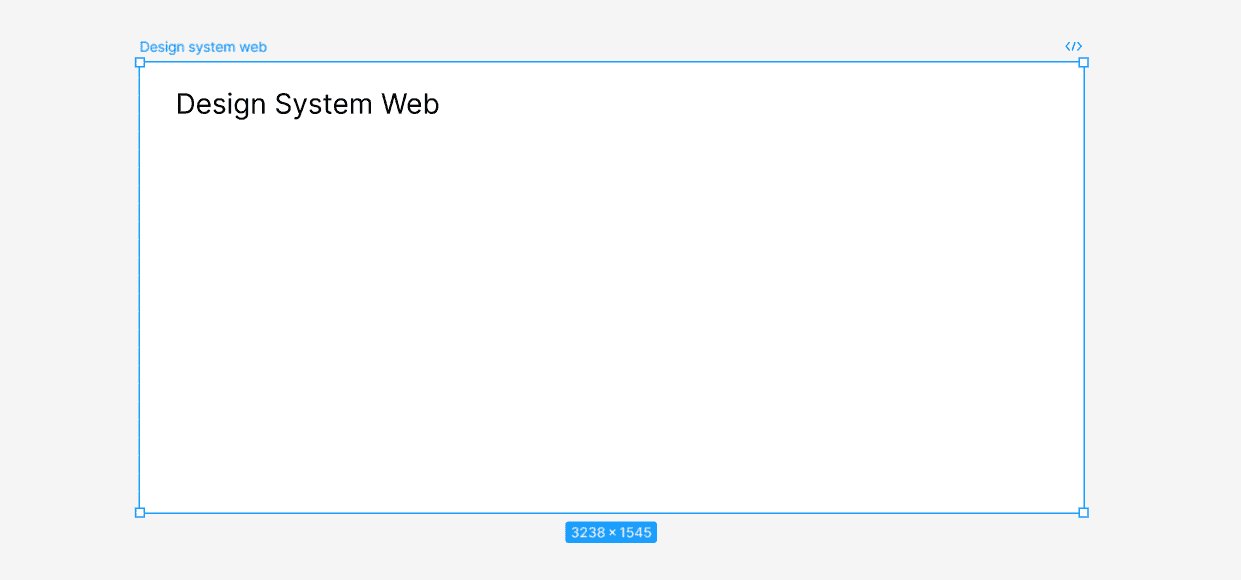This screenshot has width=1241, height=580.
Task: Click the 3238 × 1545 dimension badge
Action: pos(611,532)
